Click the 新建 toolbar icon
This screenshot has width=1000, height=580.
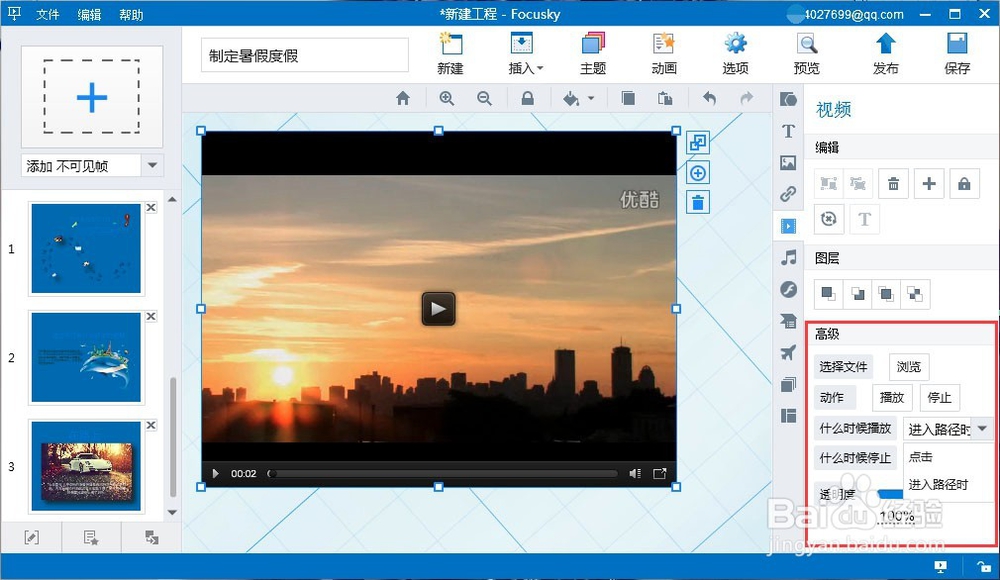pyautogui.click(x=450, y=54)
